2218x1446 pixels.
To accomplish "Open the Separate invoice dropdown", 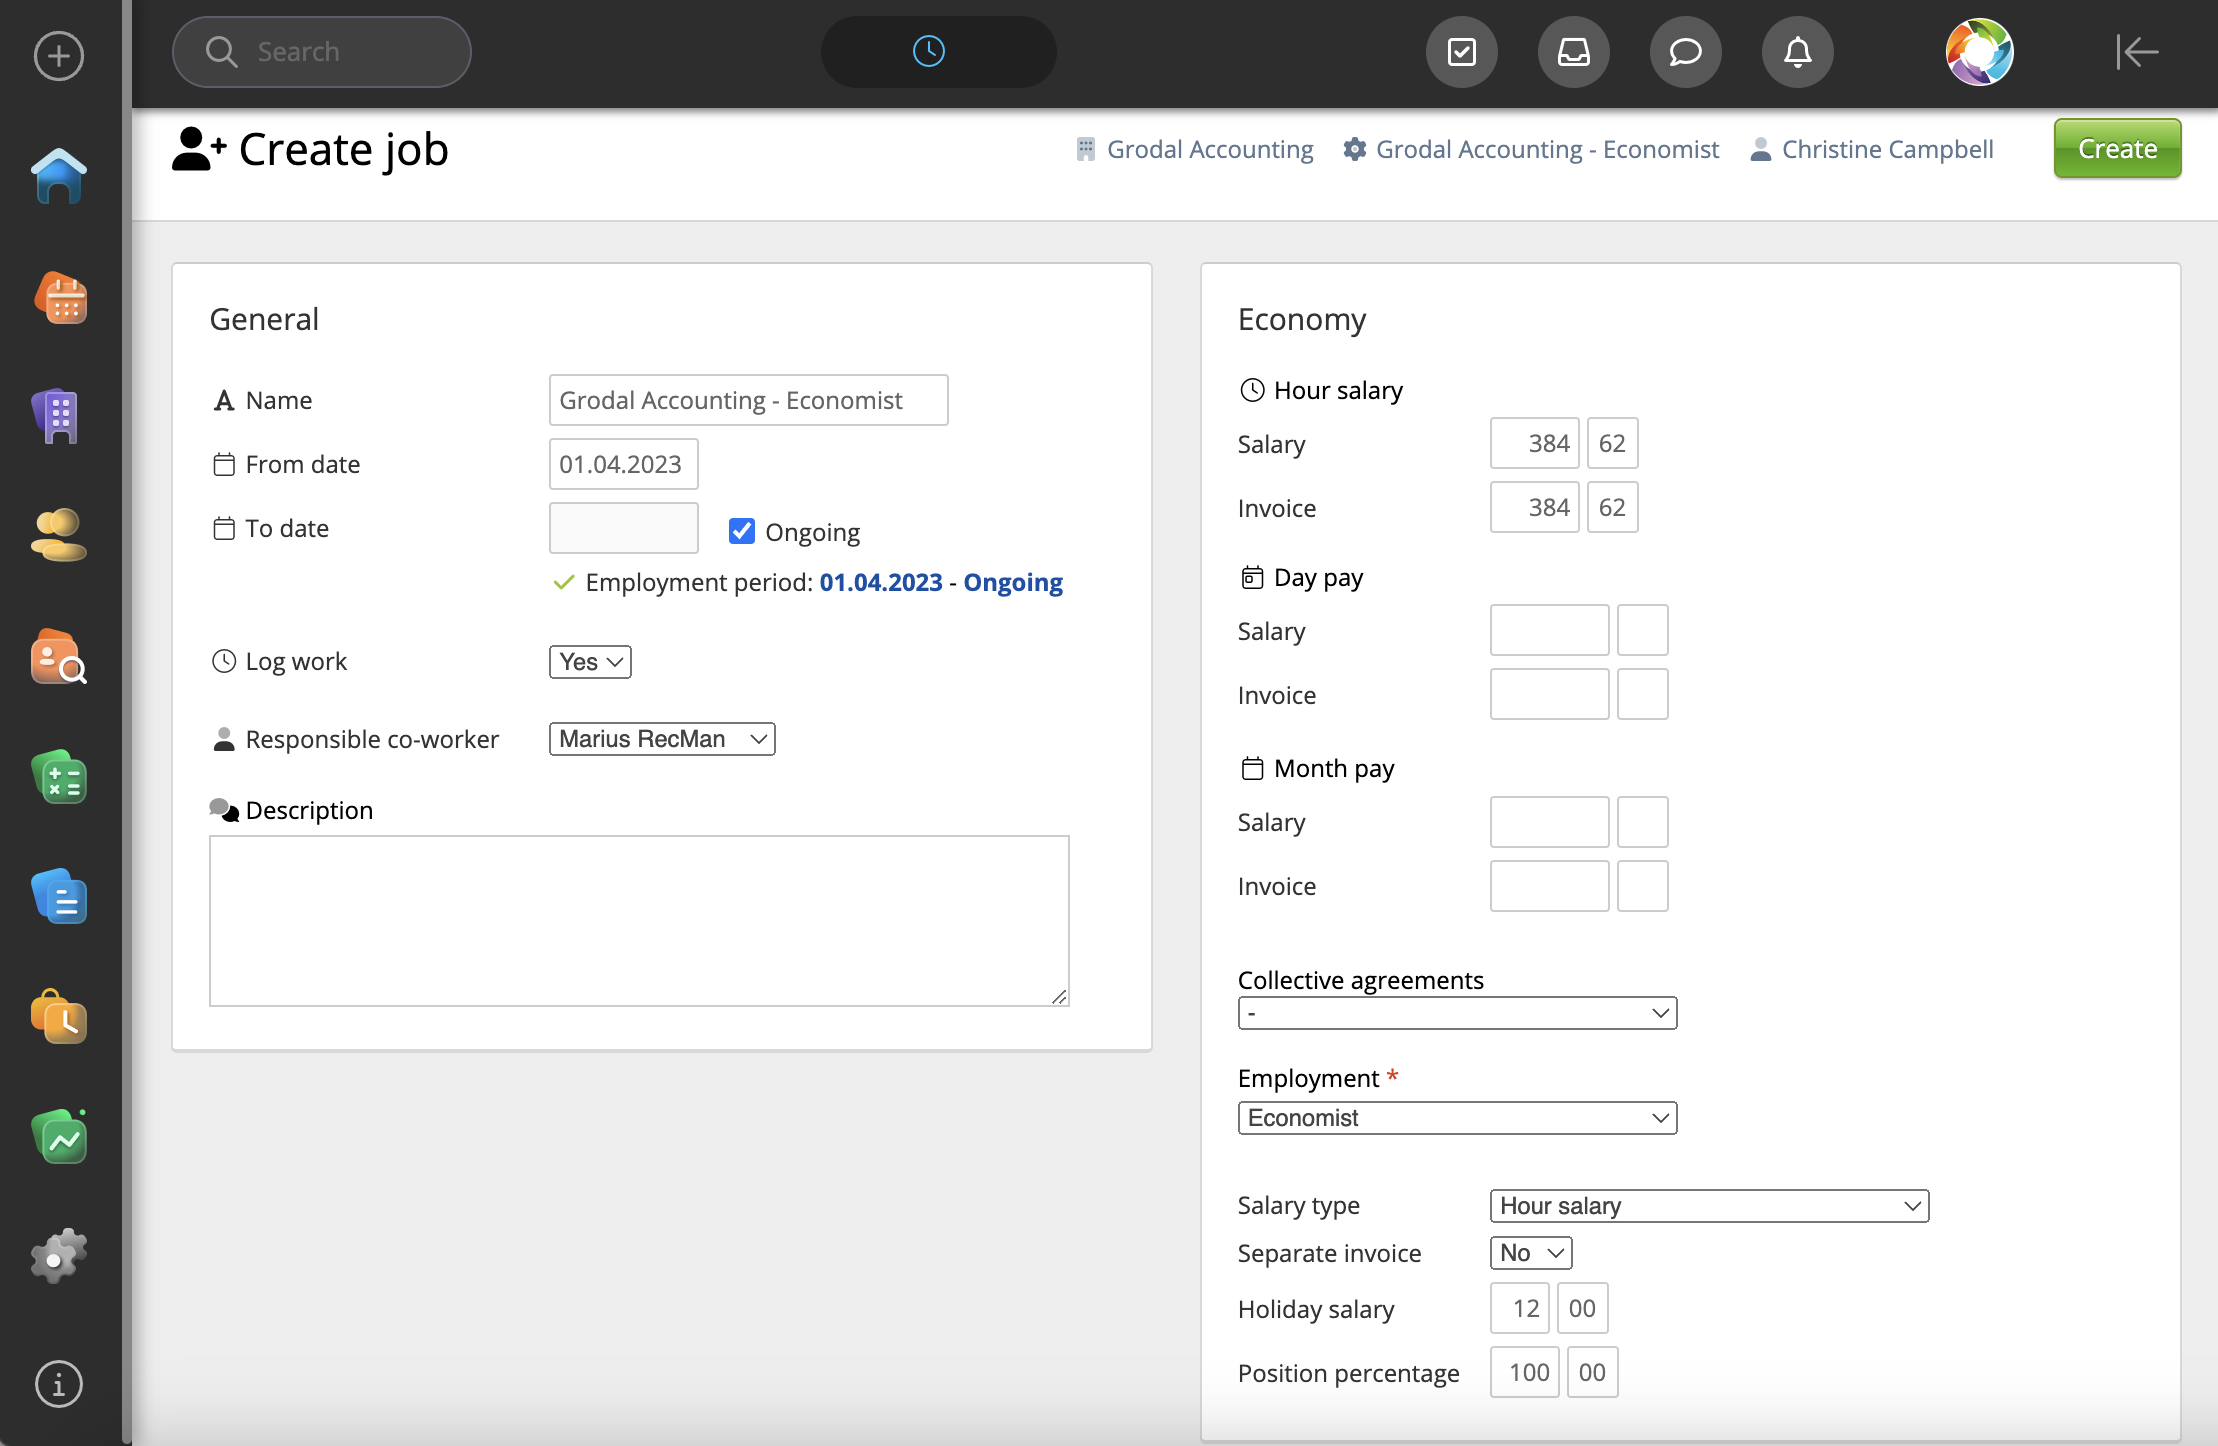I will [x=1530, y=1253].
